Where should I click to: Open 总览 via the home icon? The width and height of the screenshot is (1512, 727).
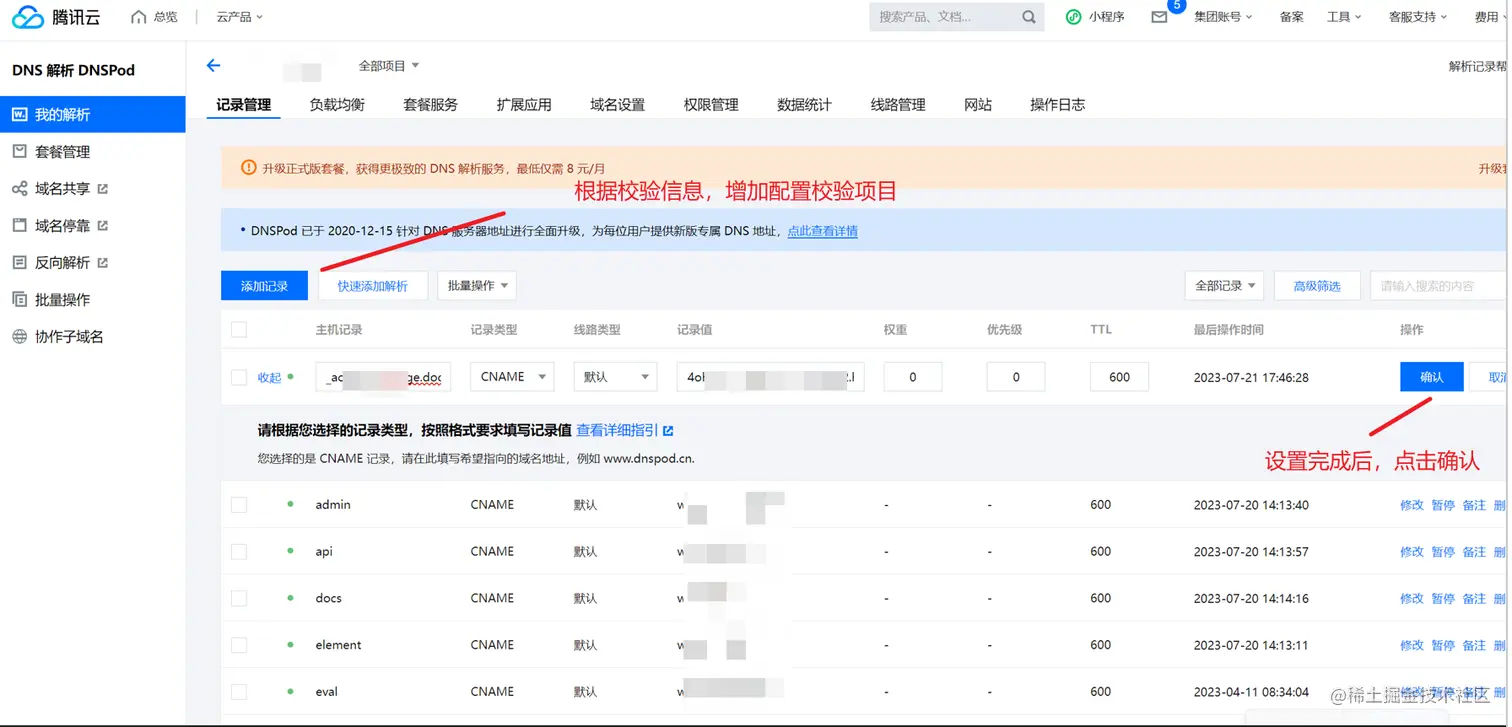coord(138,15)
